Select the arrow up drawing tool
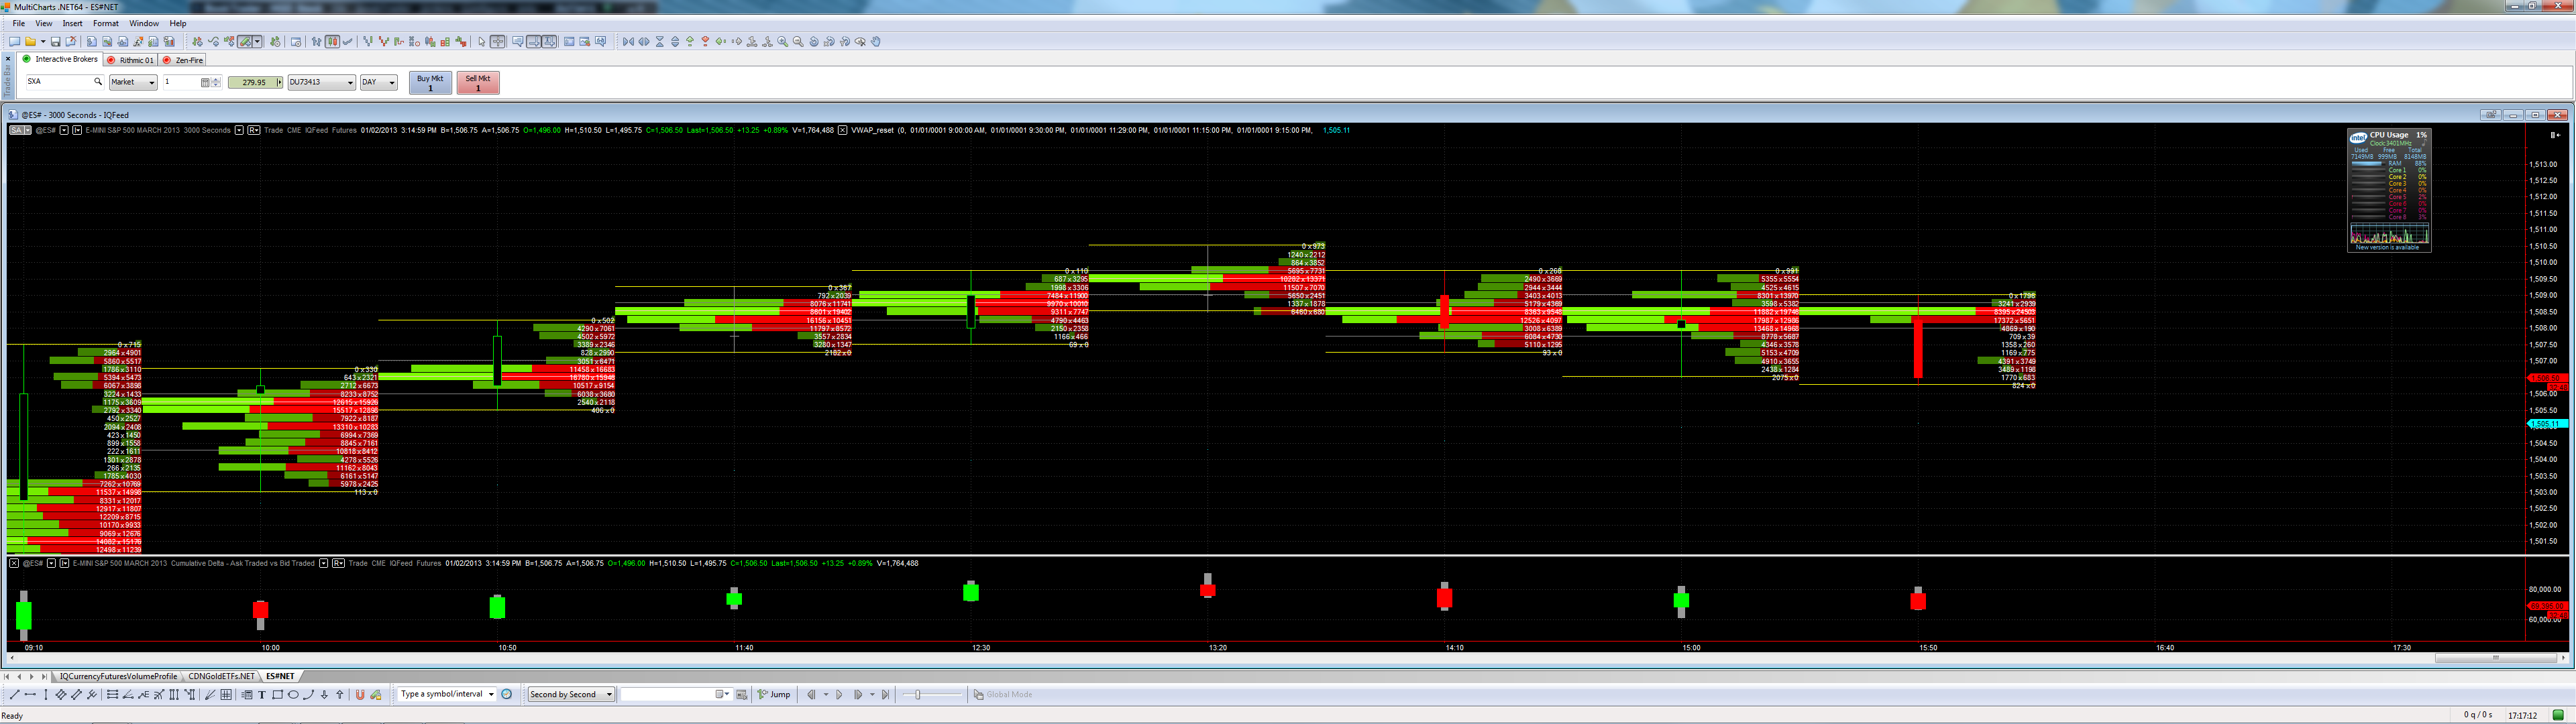Screen dimensions: 2576x724 click(340, 695)
